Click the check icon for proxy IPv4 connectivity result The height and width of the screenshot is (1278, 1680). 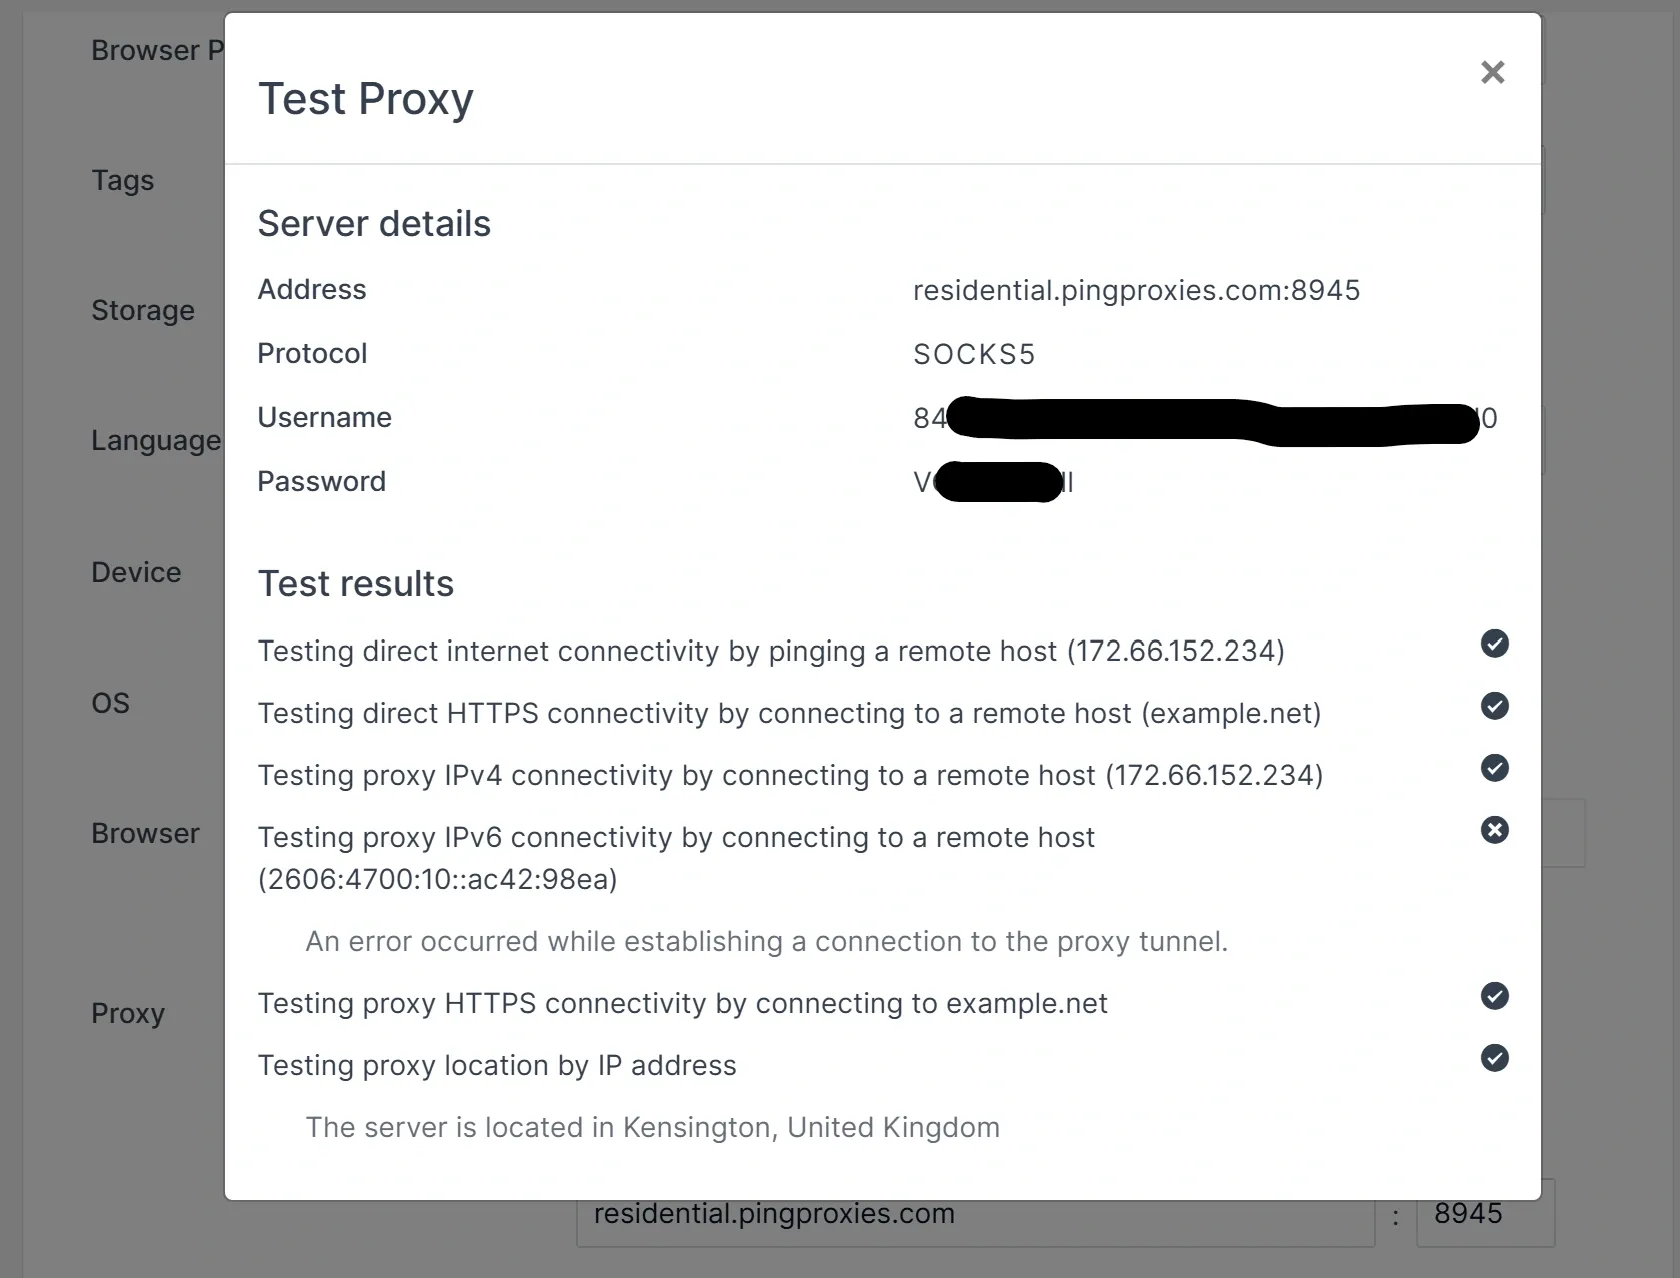(x=1494, y=768)
